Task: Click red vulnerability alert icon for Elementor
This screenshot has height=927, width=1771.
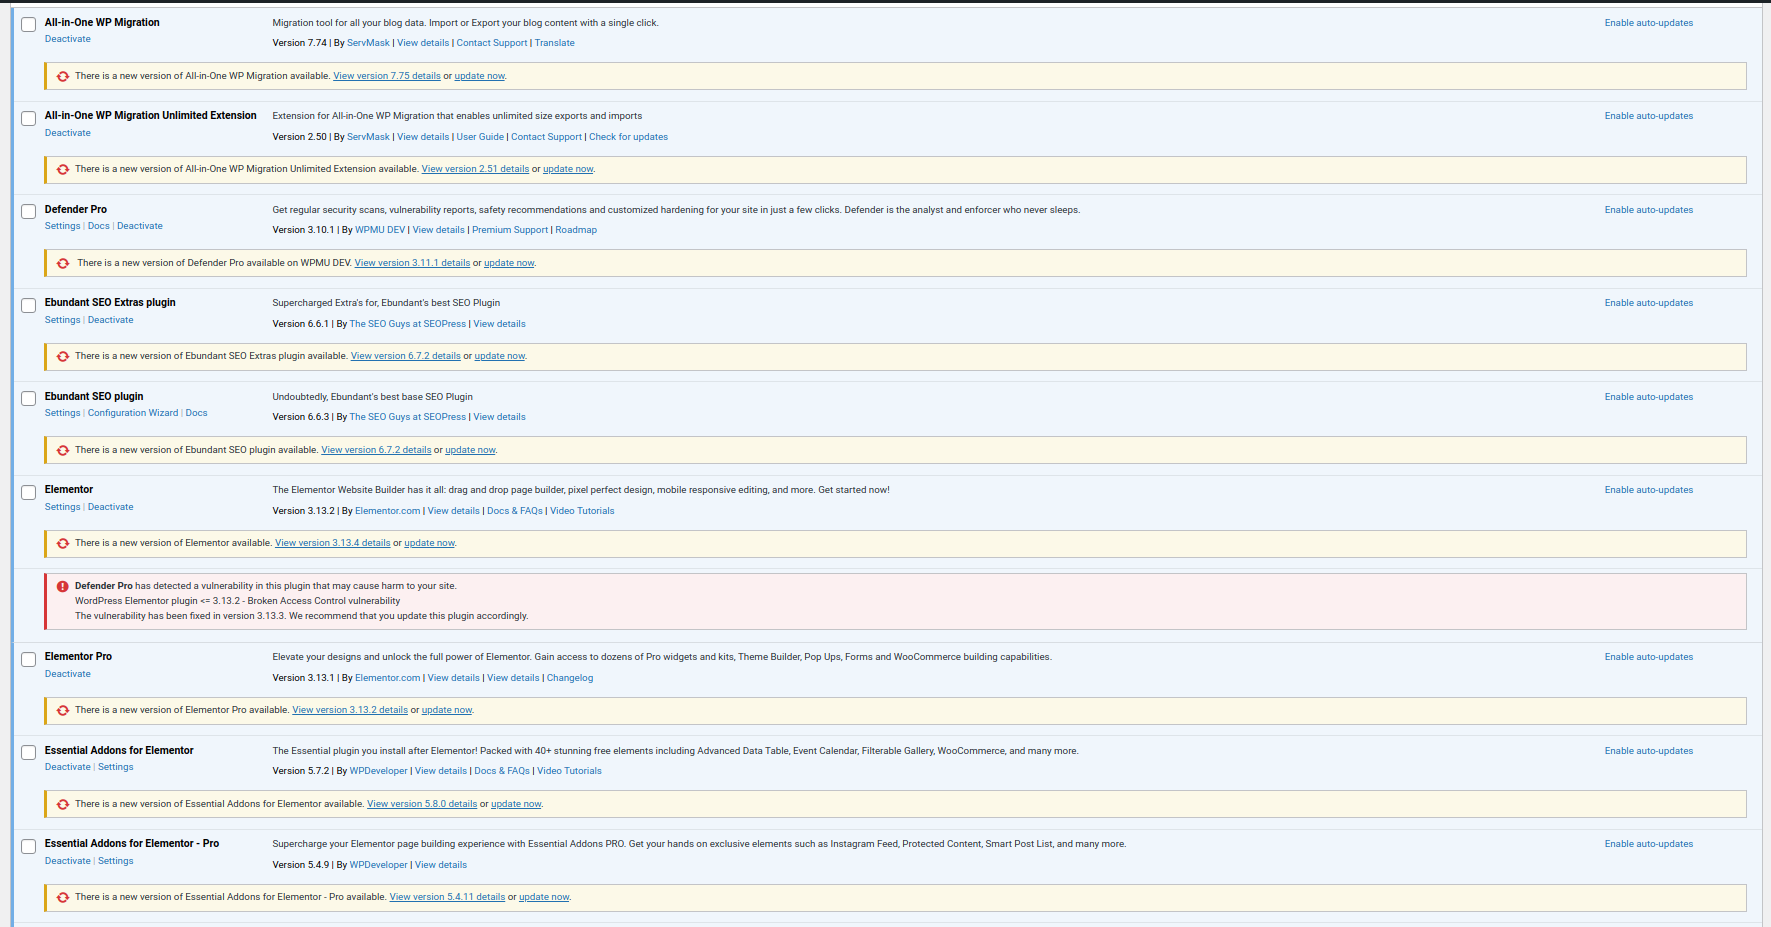Action: (x=63, y=586)
